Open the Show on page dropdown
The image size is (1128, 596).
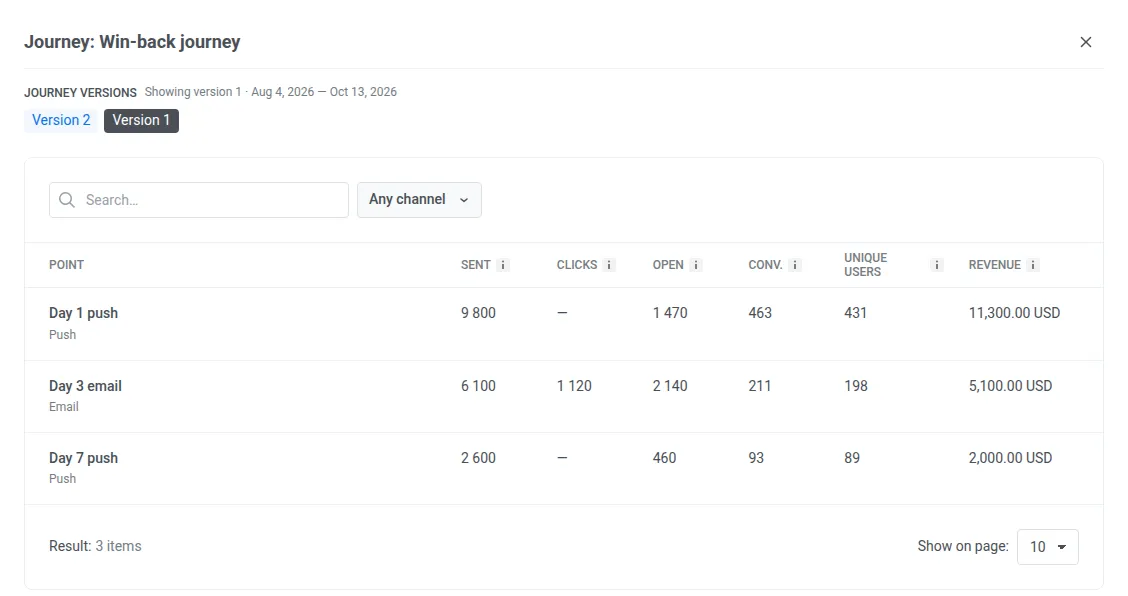[x=1047, y=547]
